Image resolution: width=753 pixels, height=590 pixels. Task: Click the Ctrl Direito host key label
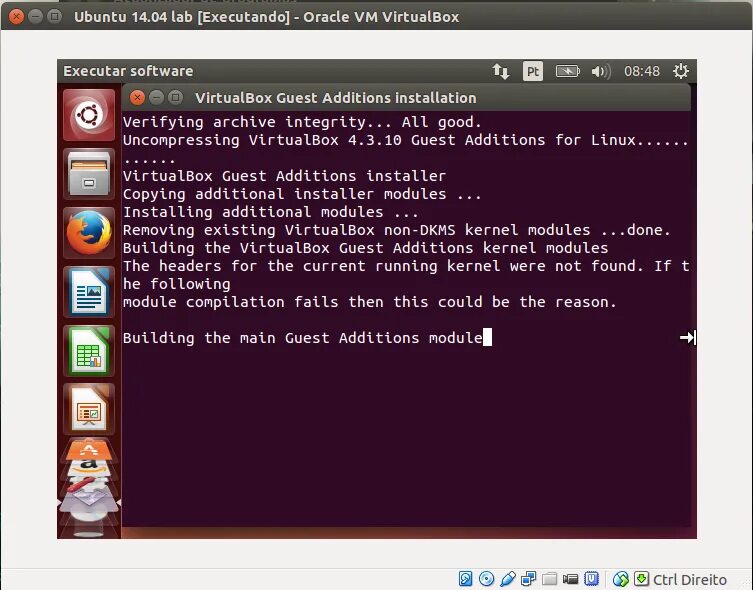pos(690,579)
